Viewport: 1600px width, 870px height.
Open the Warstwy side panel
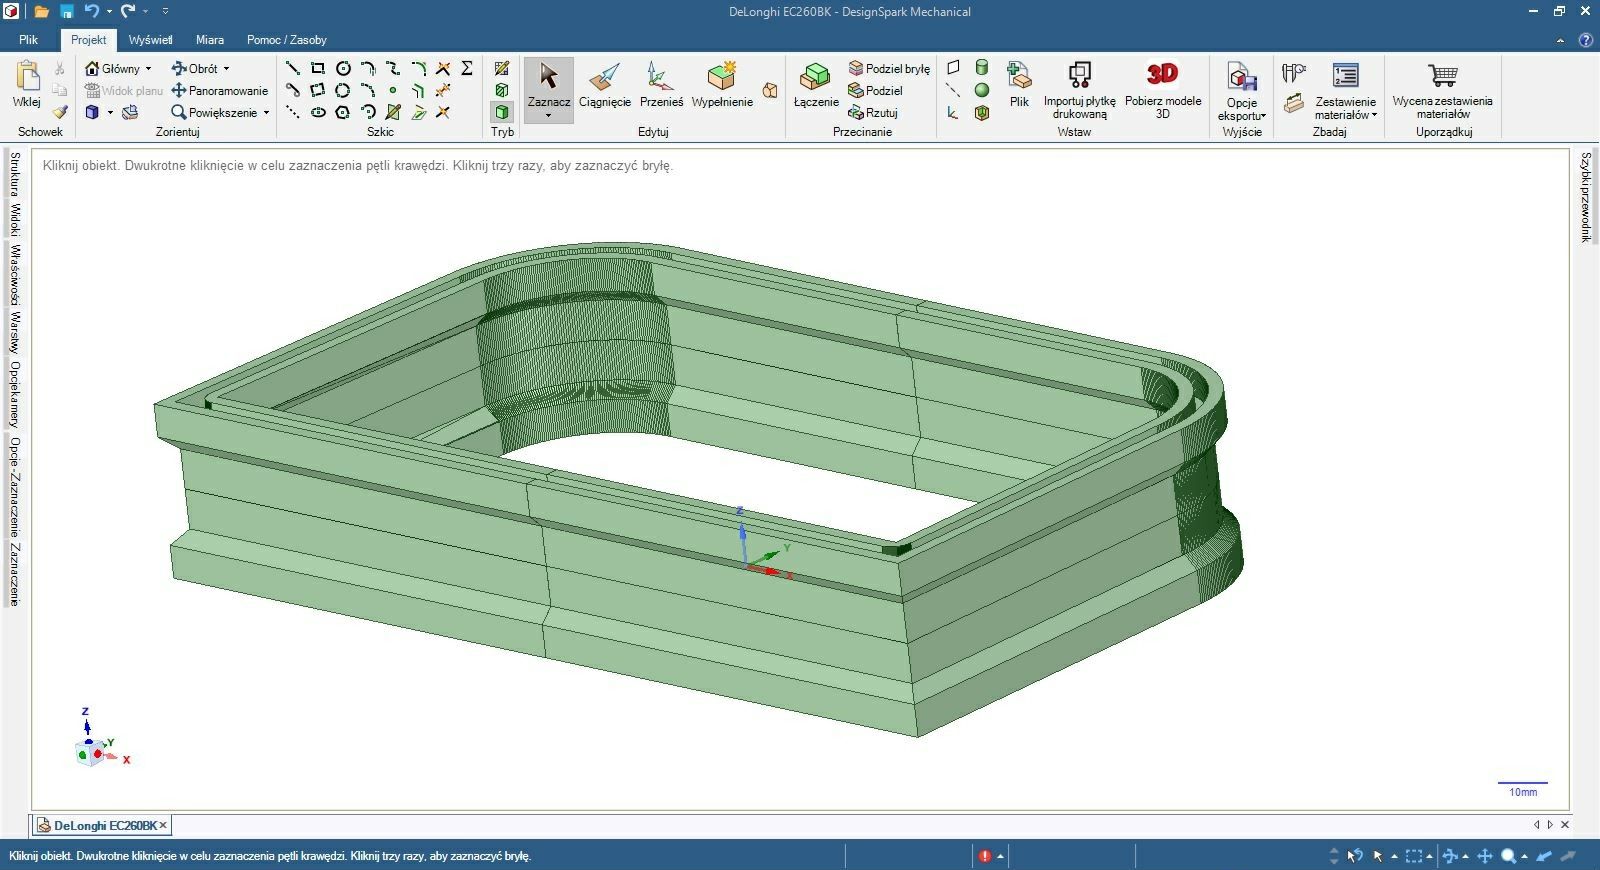pyautogui.click(x=15, y=332)
